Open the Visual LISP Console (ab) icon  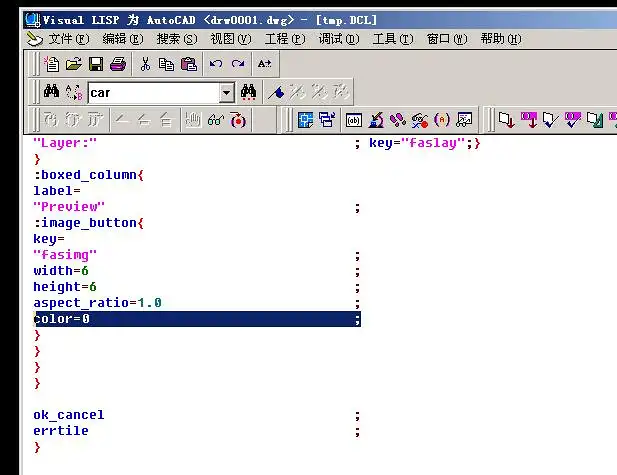tap(353, 120)
